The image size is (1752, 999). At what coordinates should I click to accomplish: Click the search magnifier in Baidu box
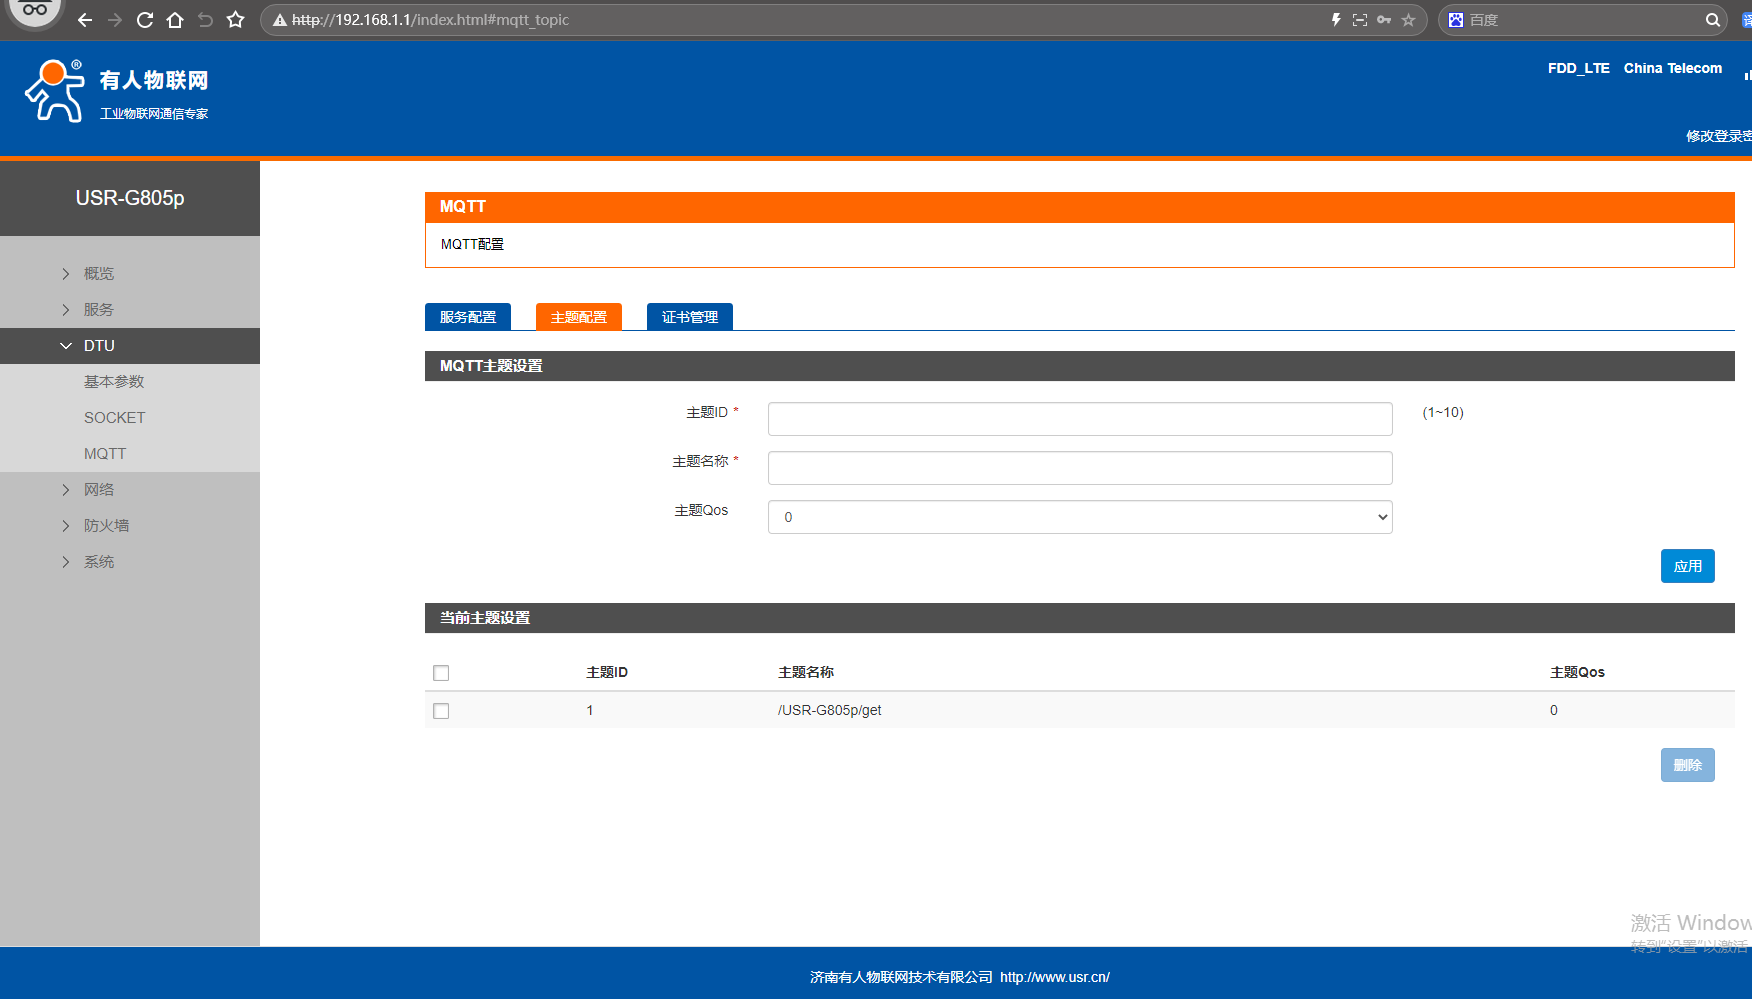click(x=1712, y=20)
